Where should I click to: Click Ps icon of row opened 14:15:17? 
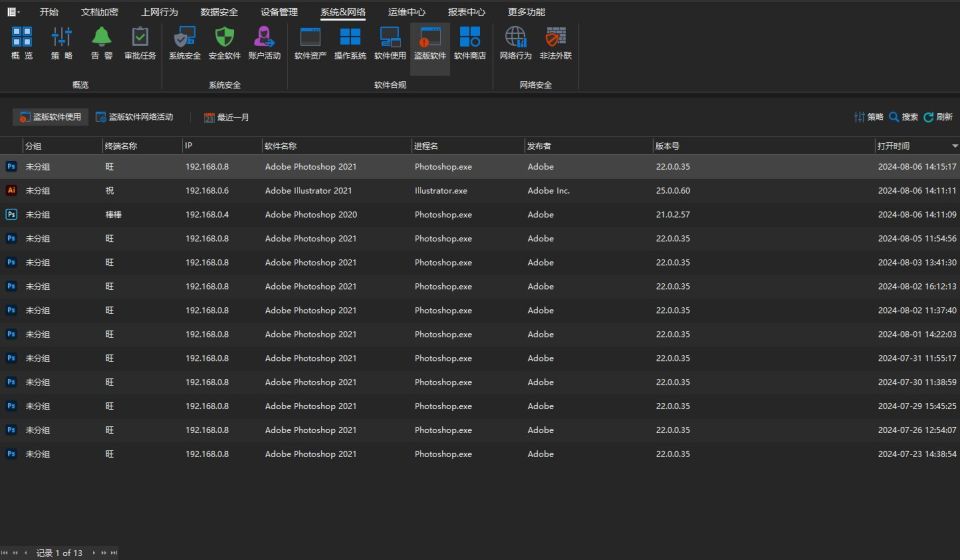[11, 166]
